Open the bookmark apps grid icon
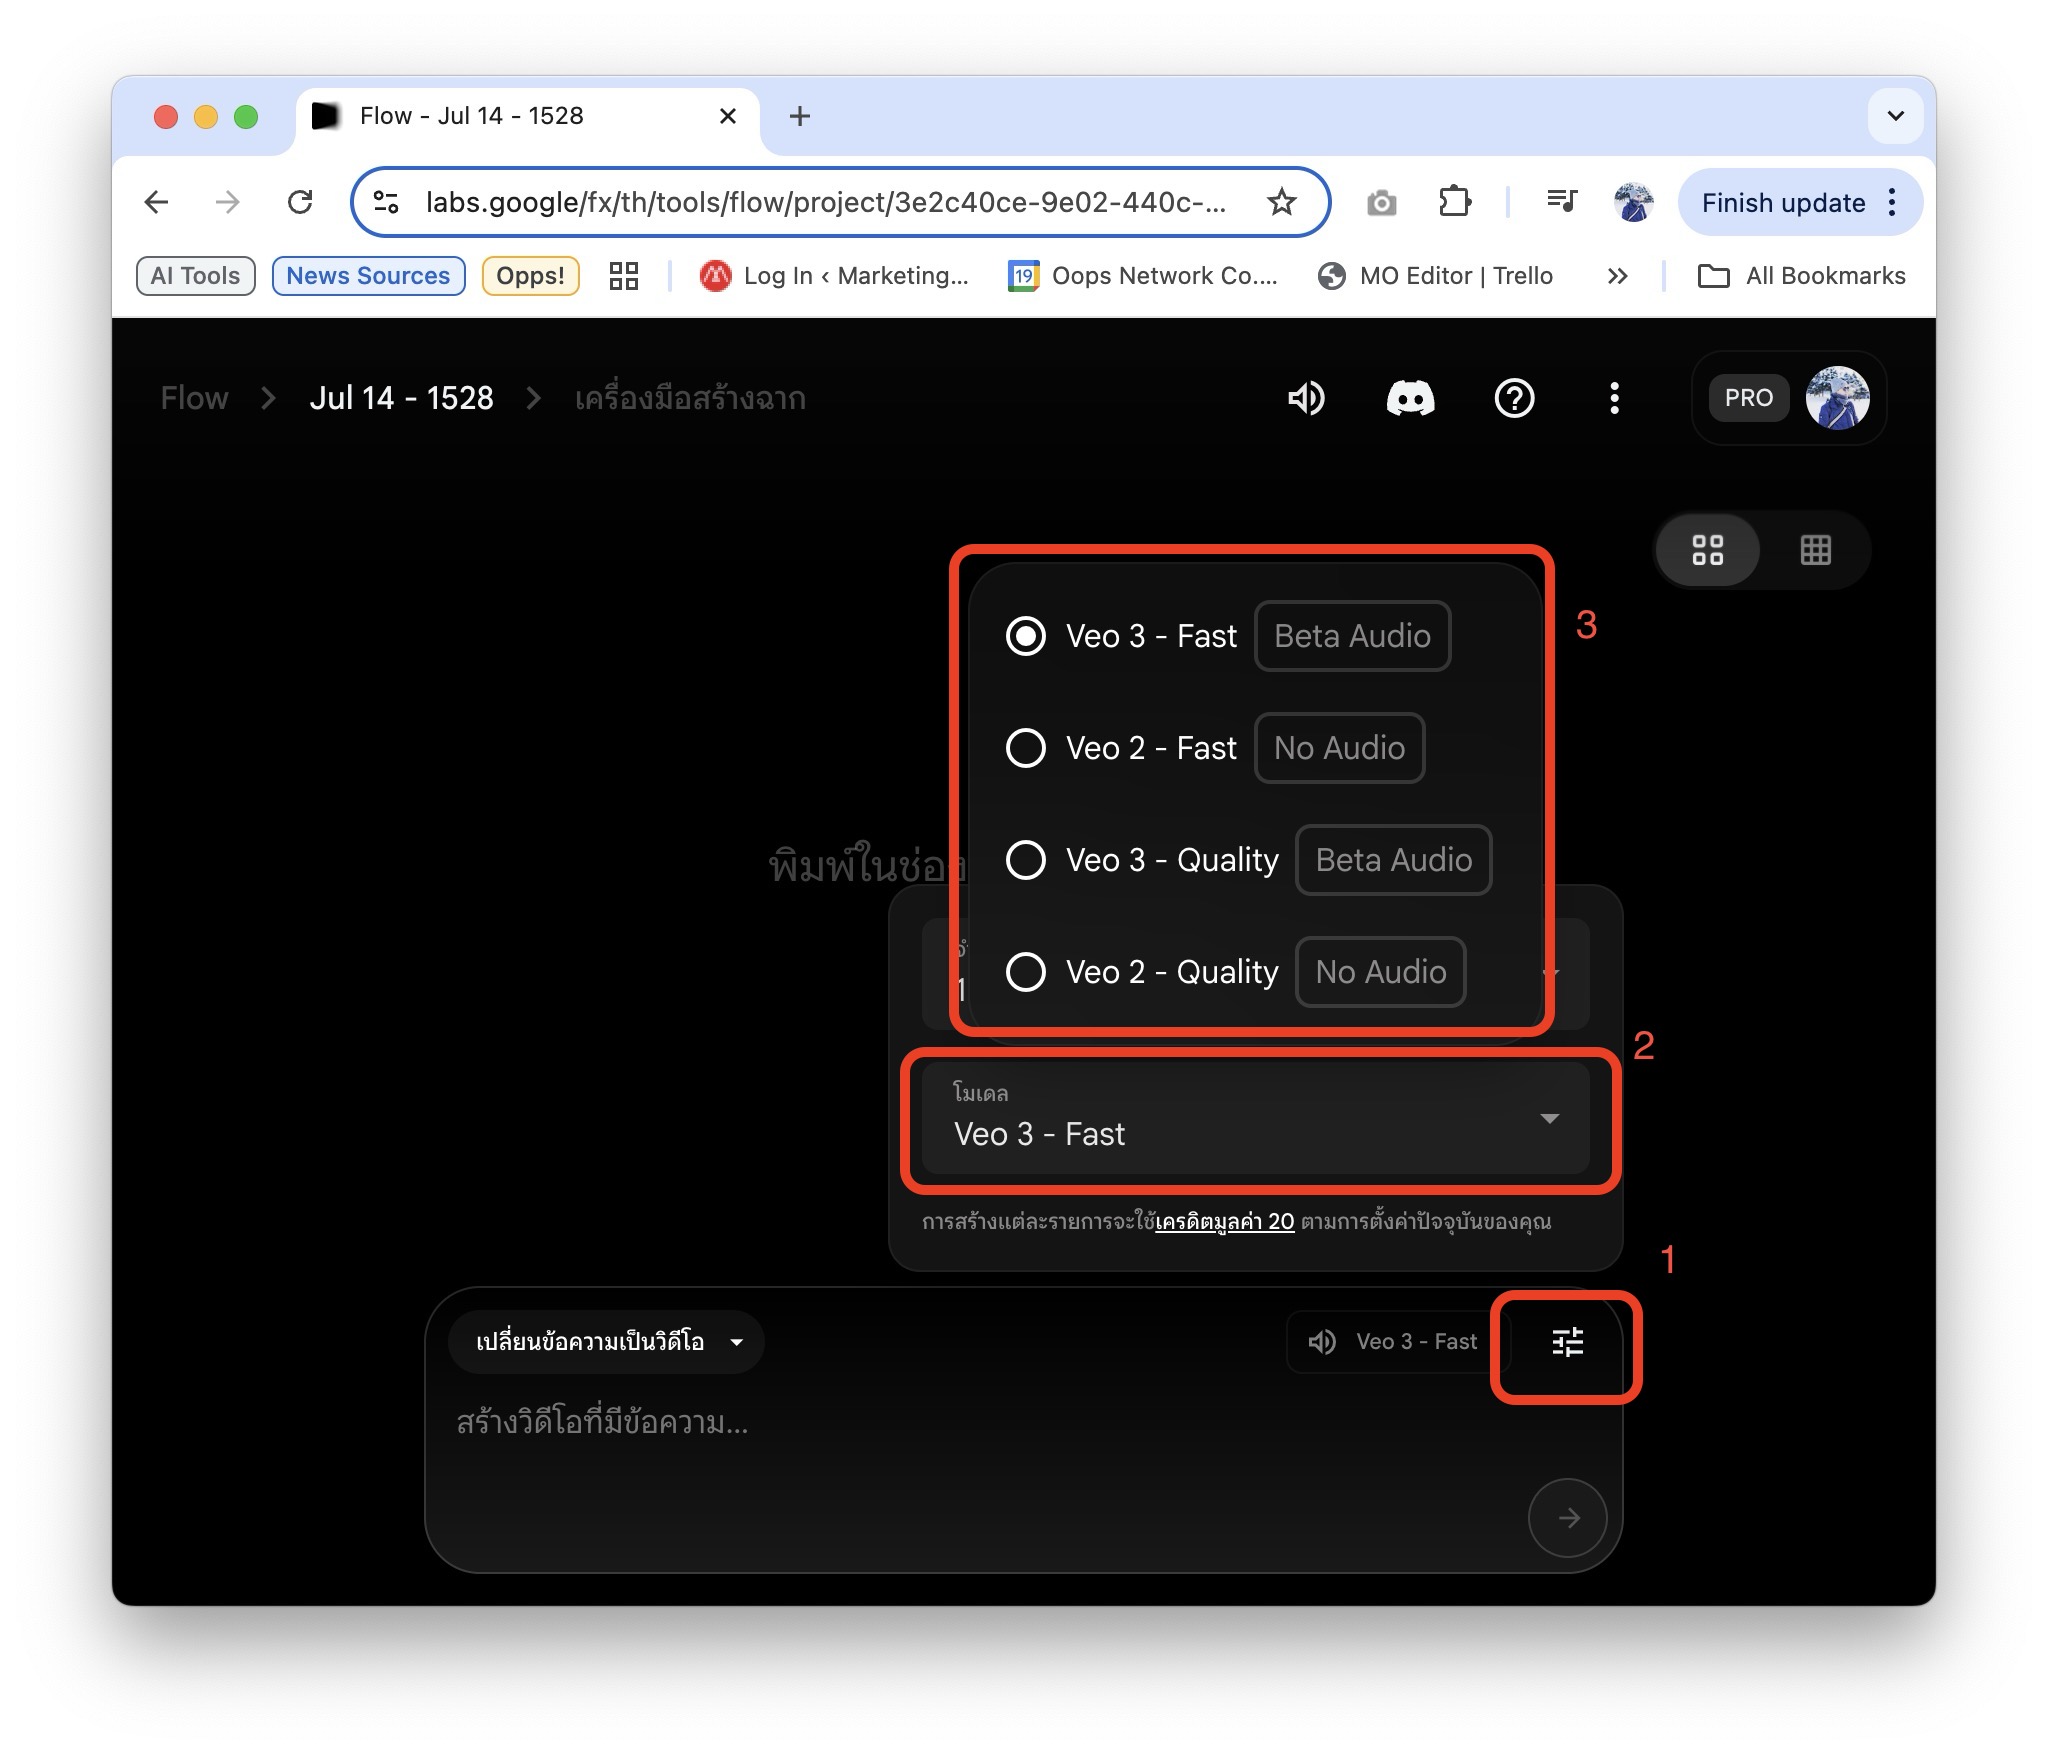The height and width of the screenshot is (1754, 2048). coord(624,276)
